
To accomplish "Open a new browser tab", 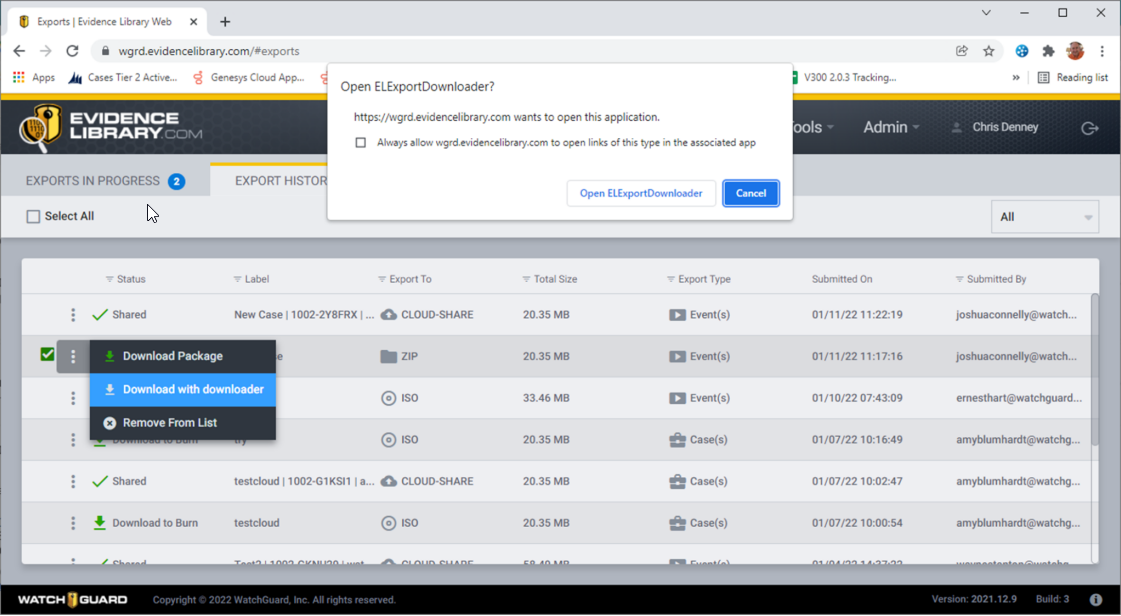I will tap(224, 21).
